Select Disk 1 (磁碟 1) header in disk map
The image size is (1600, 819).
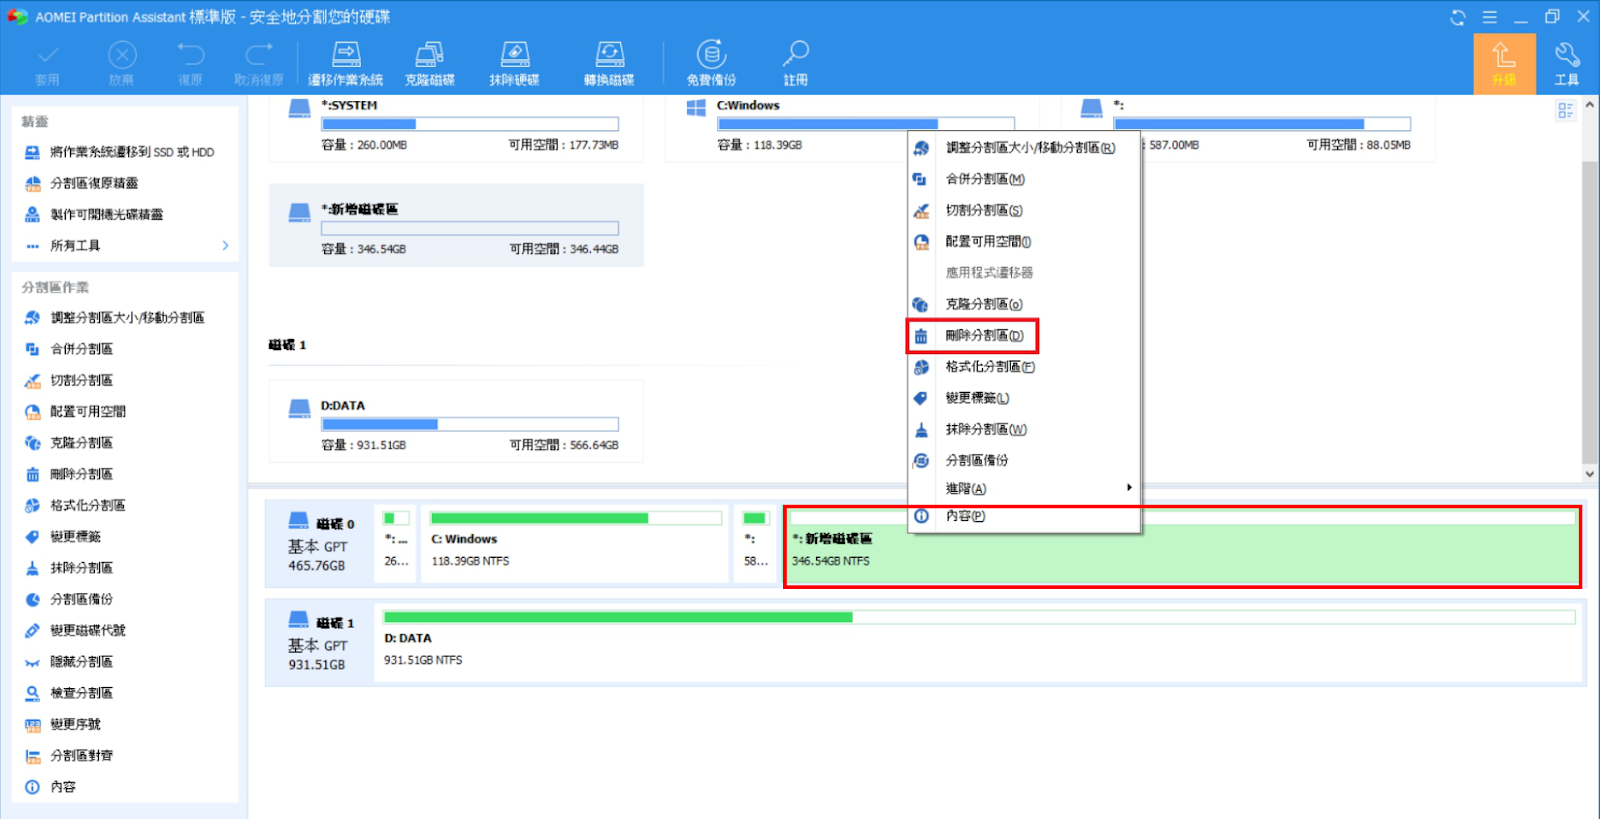tap(319, 643)
